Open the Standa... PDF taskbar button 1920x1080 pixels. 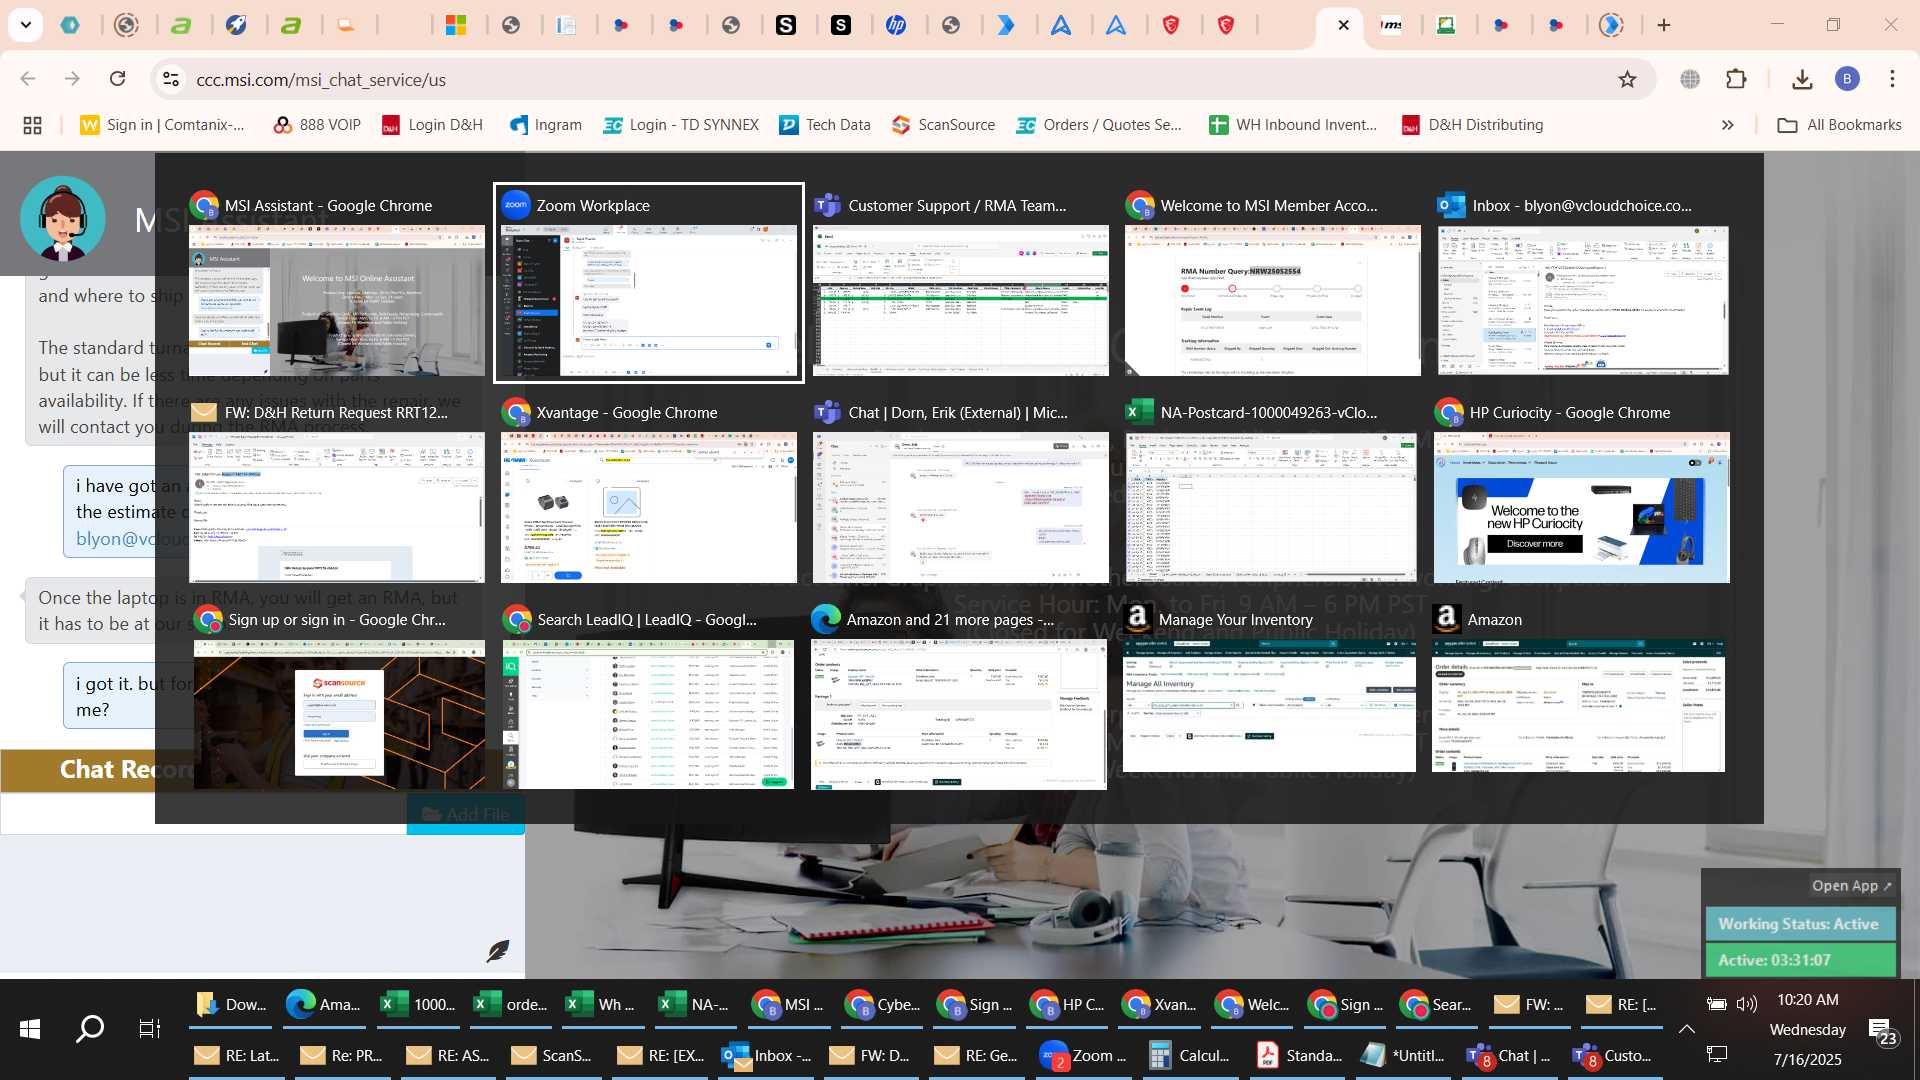pos(1299,1055)
